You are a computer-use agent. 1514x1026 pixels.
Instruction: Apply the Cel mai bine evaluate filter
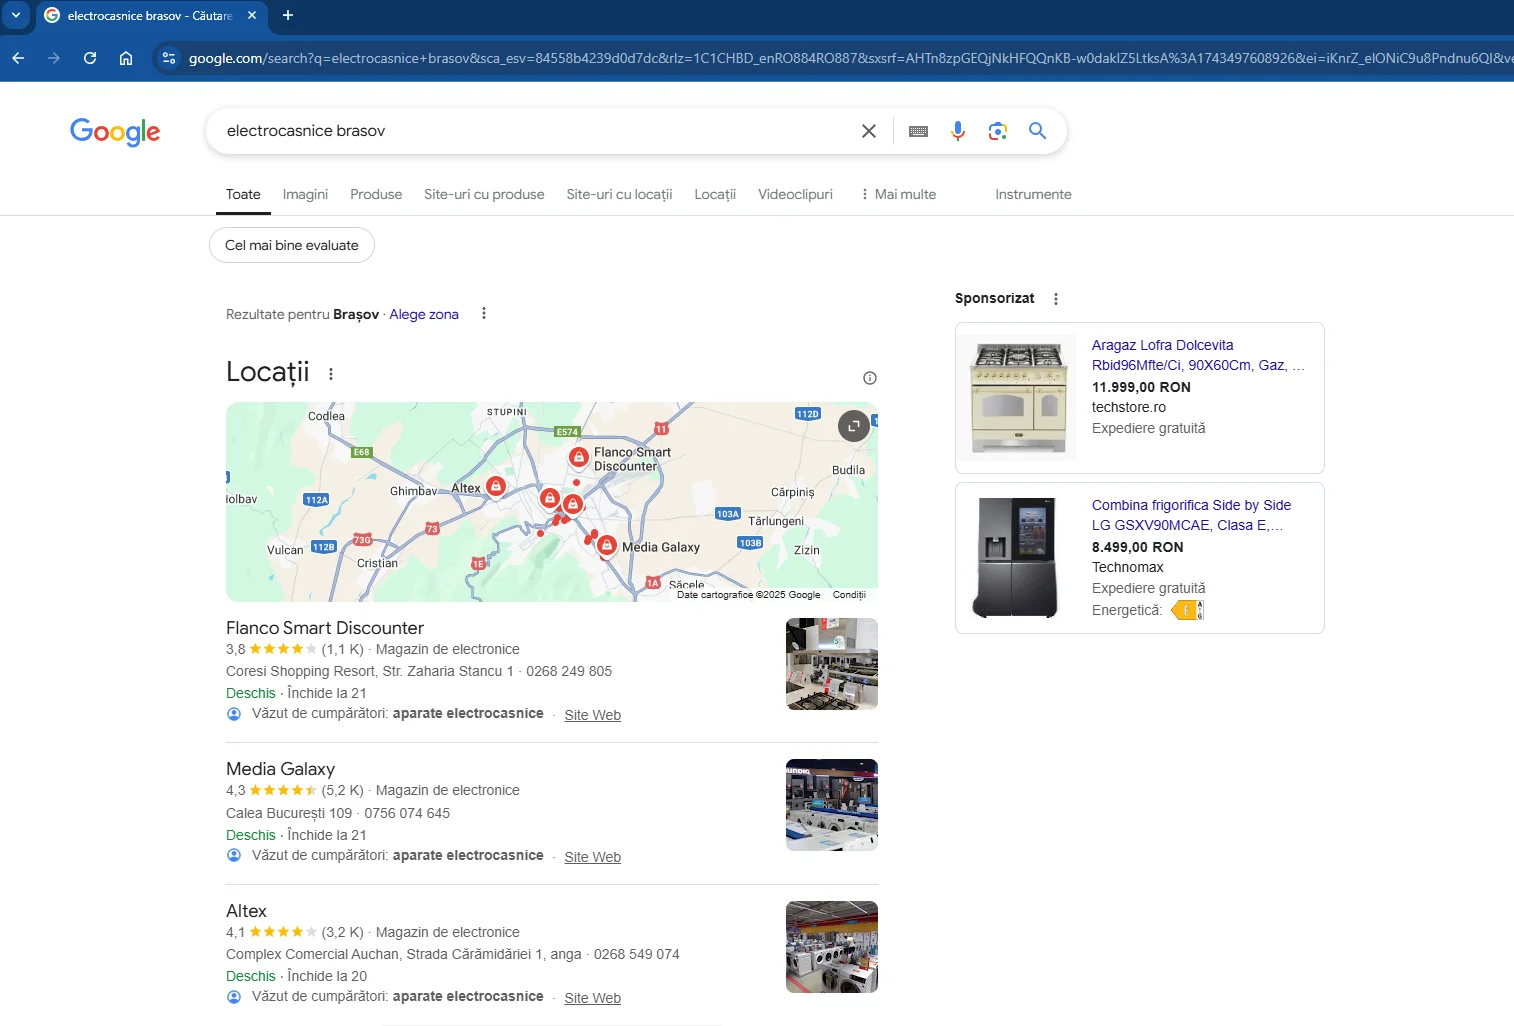(x=291, y=245)
